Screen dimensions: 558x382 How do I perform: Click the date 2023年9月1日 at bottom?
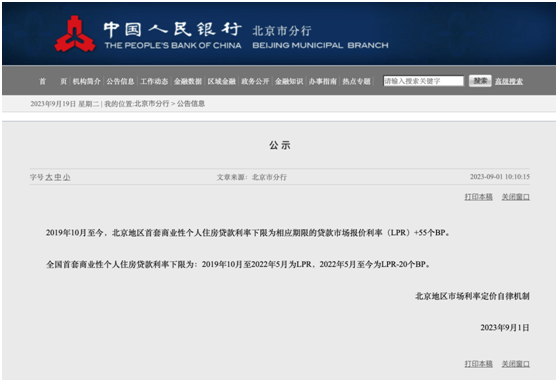point(505,328)
